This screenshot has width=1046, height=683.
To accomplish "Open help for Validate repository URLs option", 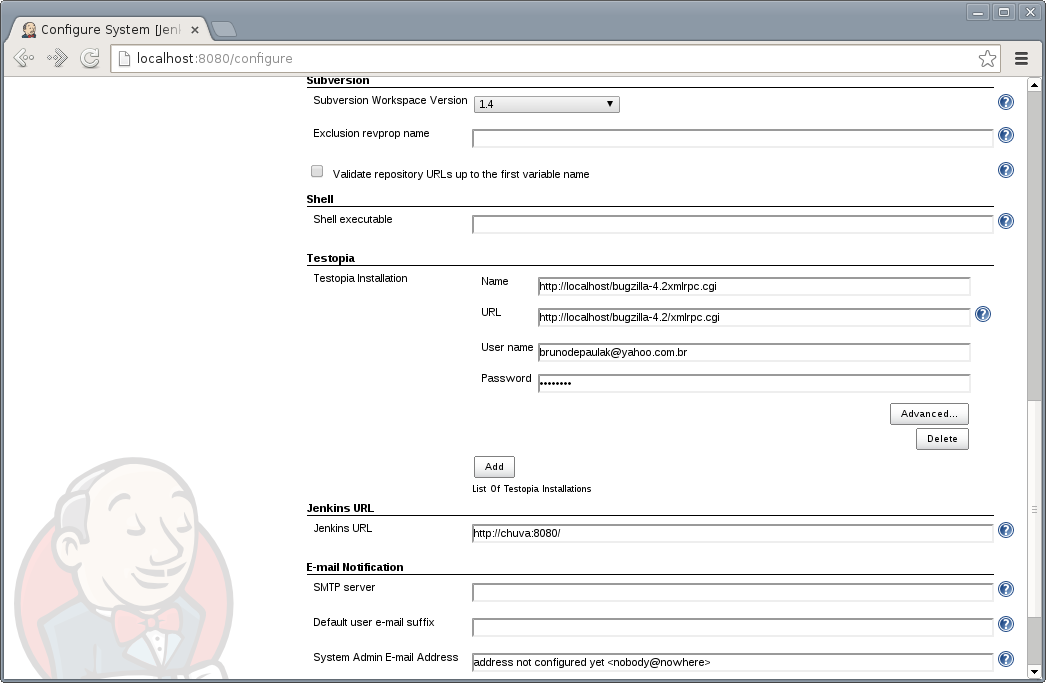I will (x=1005, y=170).
